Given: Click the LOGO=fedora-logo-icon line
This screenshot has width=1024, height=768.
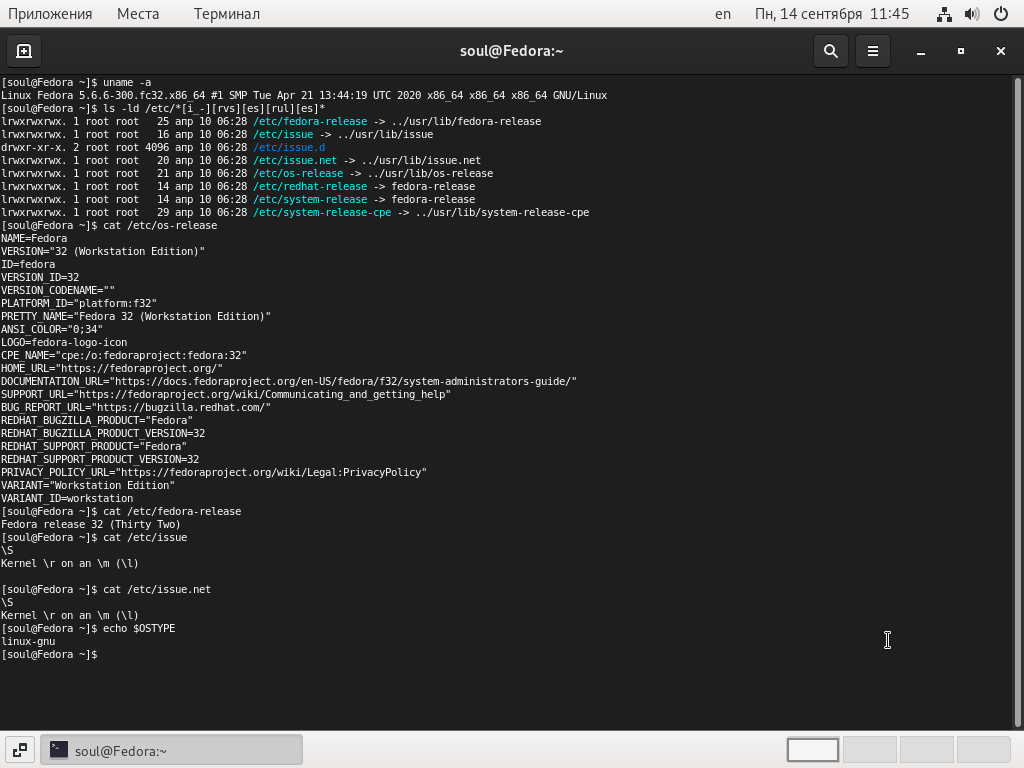Looking at the screenshot, I should [x=64, y=343].
